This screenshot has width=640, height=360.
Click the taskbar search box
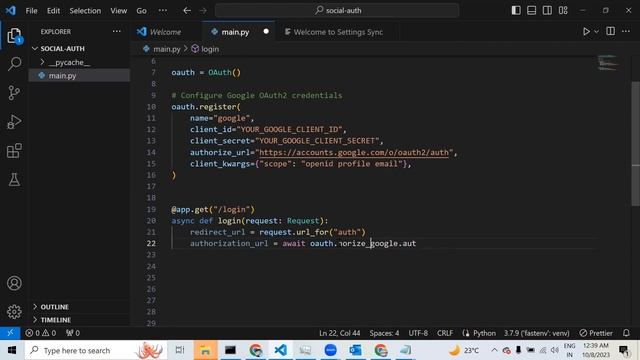96,350
